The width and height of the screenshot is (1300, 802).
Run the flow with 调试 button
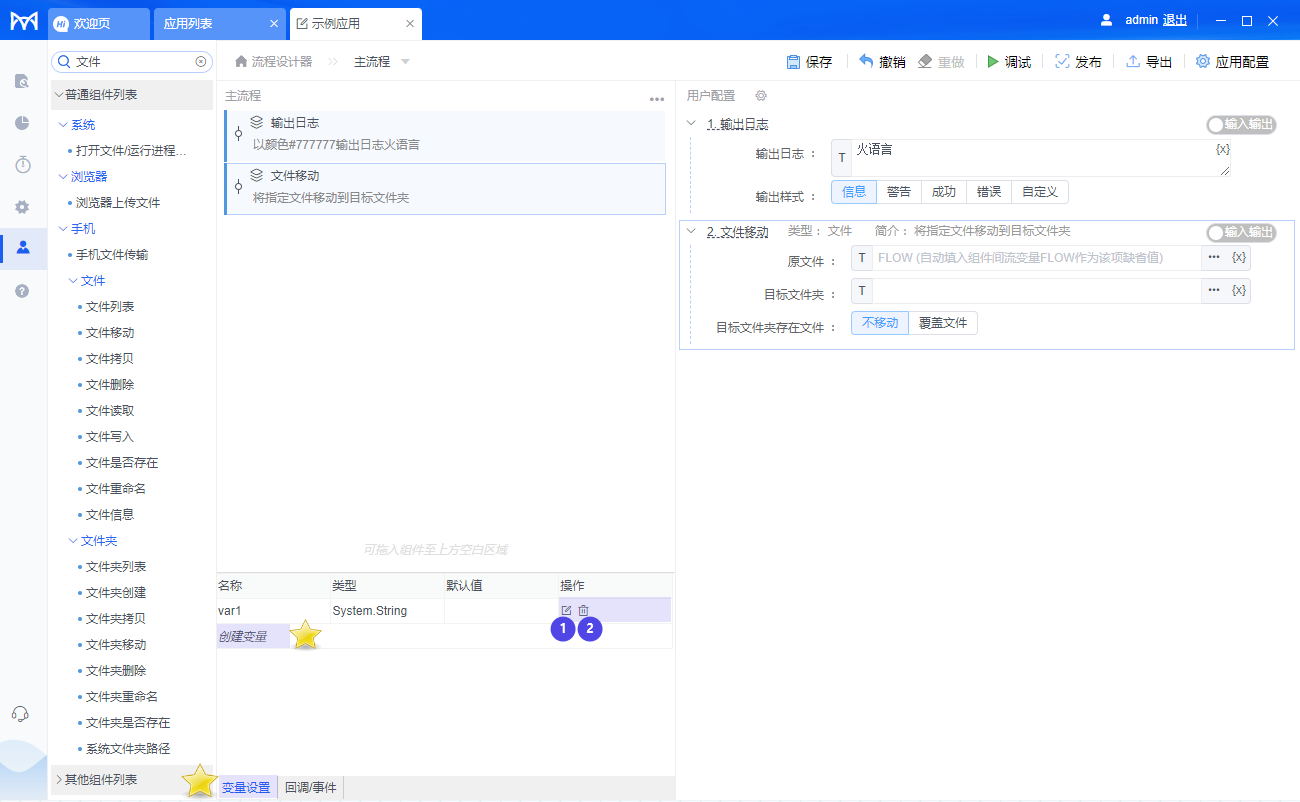point(1009,62)
